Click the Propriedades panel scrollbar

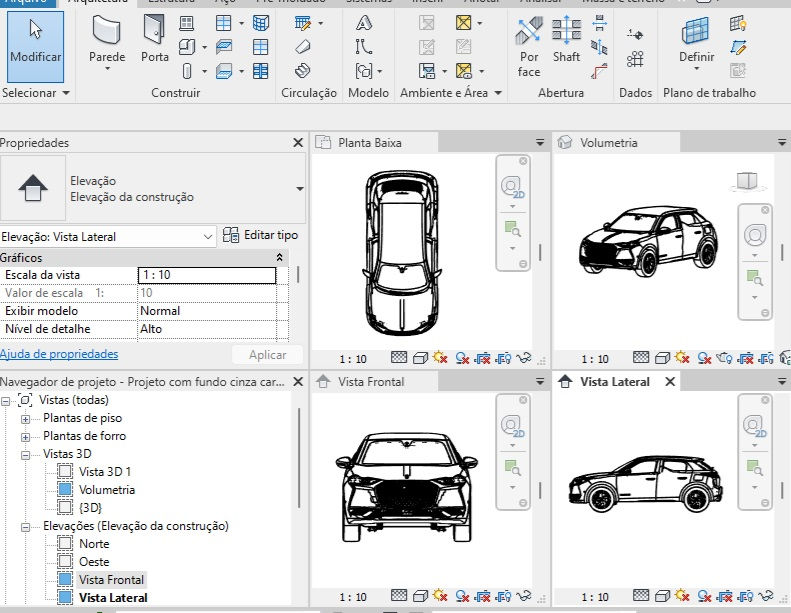[298, 275]
